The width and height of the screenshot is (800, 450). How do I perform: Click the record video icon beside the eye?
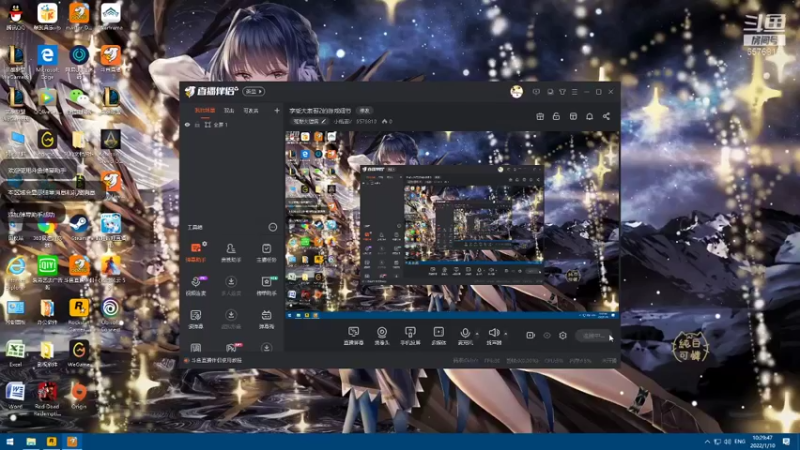point(531,335)
